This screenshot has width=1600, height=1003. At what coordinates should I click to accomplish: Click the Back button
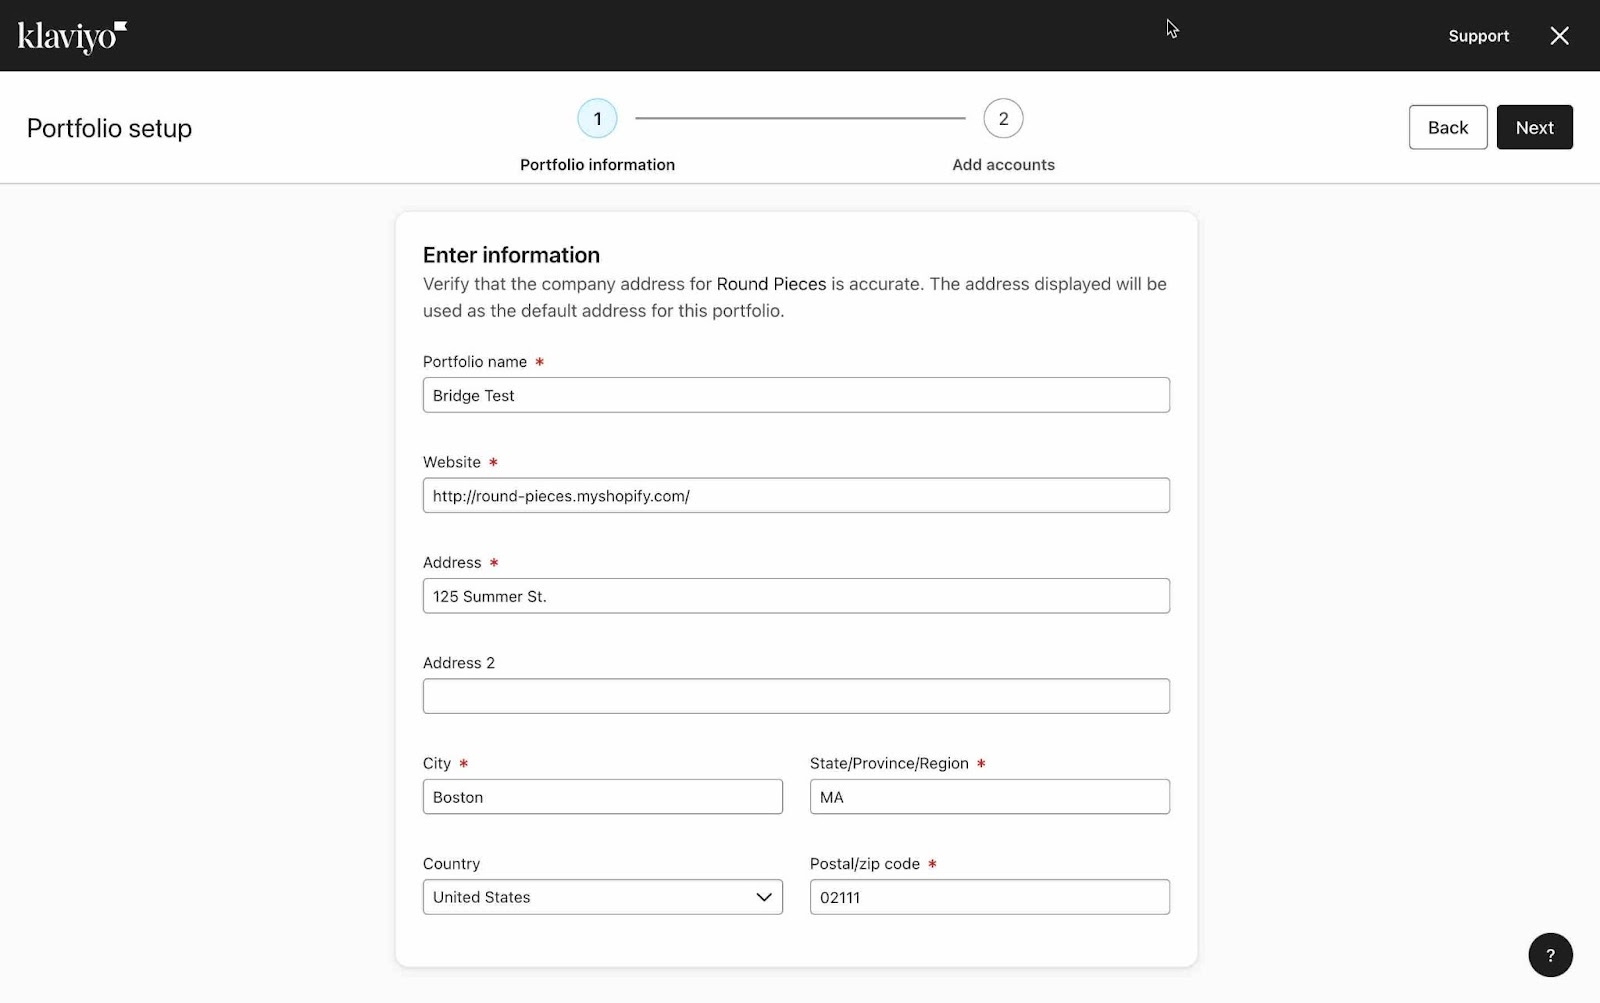pyautogui.click(x=1447, y=127)
